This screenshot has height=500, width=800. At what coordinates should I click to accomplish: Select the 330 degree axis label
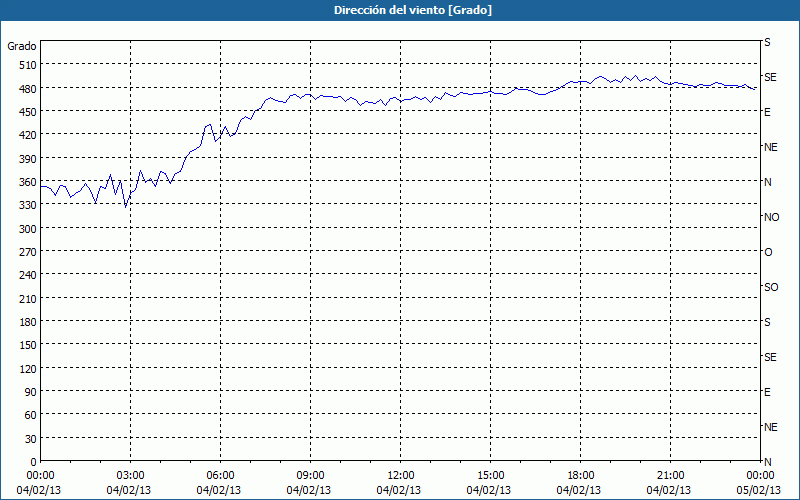coord(28,205)
